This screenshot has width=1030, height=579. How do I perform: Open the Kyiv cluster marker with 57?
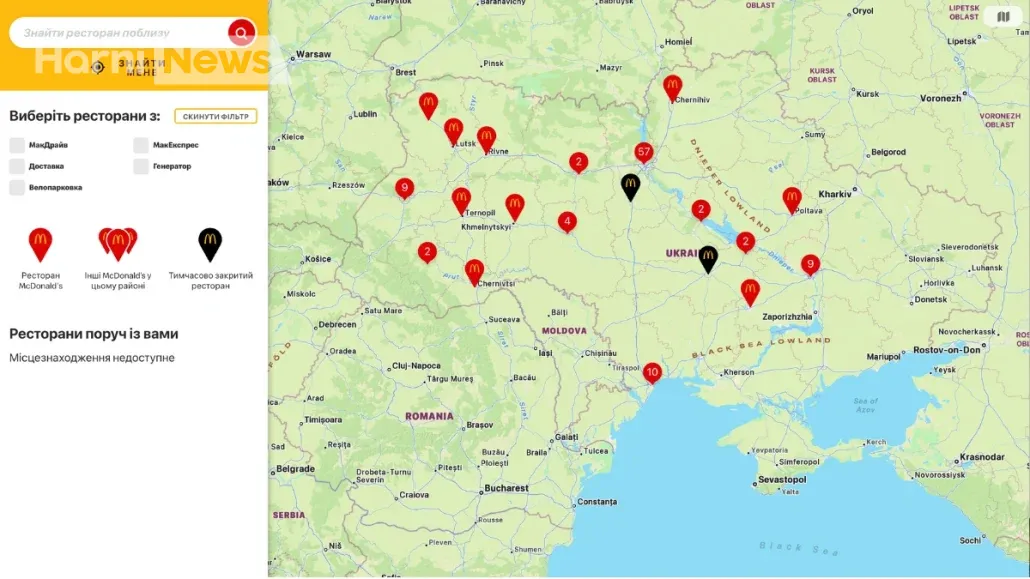tap(644, 152)
